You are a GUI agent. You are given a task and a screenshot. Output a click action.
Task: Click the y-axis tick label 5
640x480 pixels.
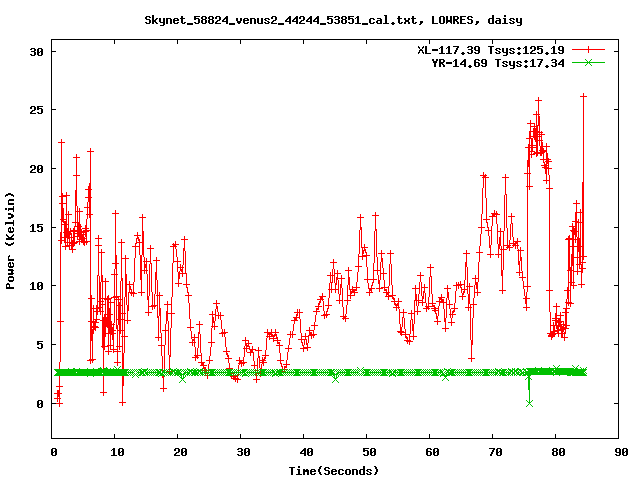(40, 345)
